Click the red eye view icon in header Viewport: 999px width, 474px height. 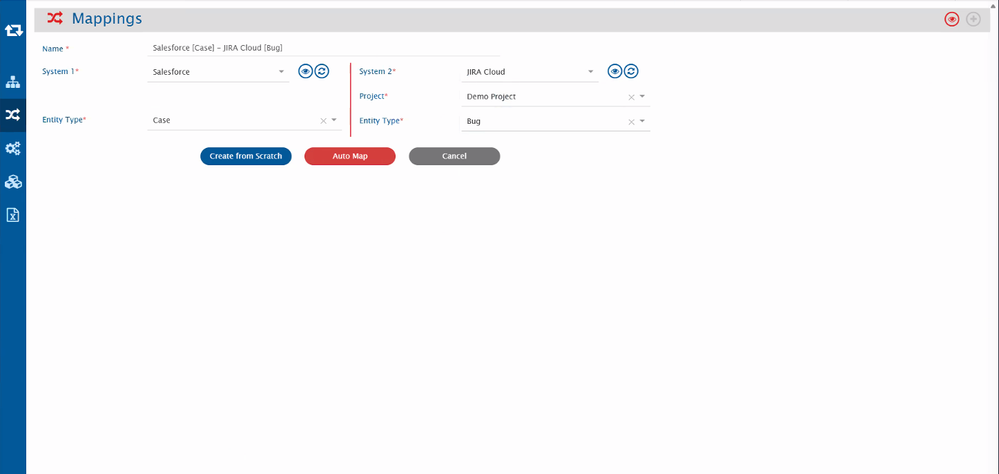[x=952, y=20]
